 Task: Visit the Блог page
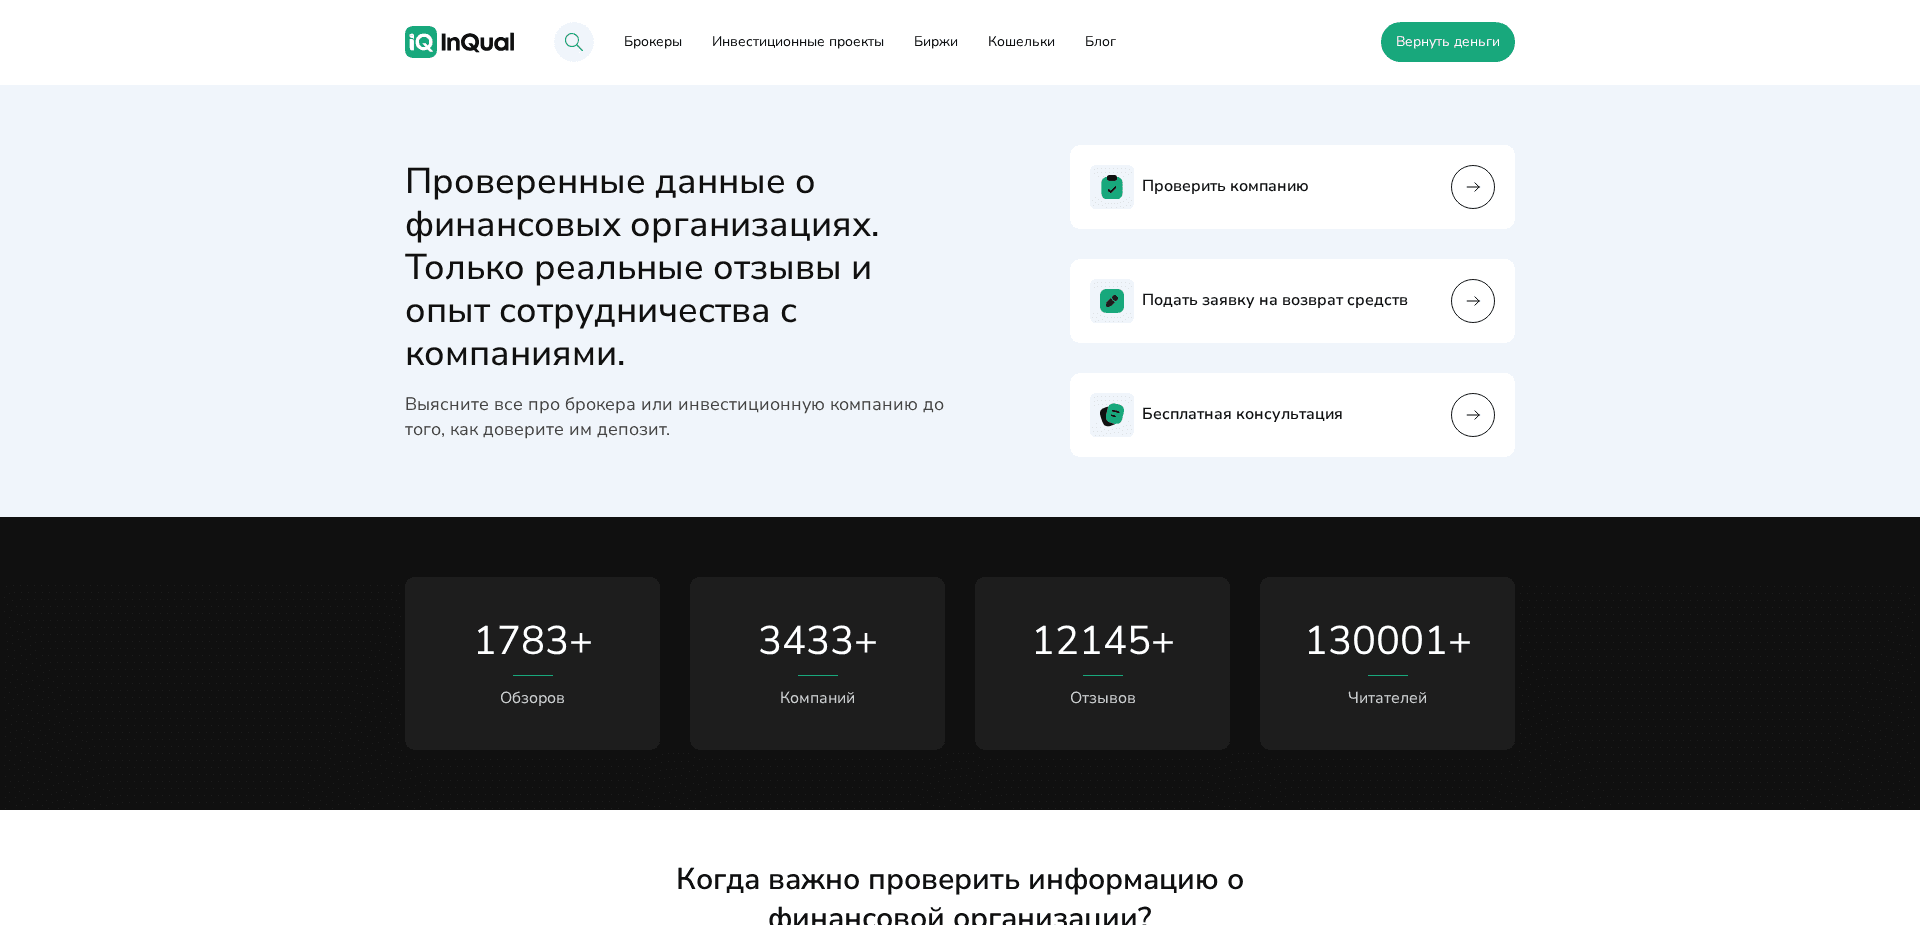click(x=1100, y=42)
